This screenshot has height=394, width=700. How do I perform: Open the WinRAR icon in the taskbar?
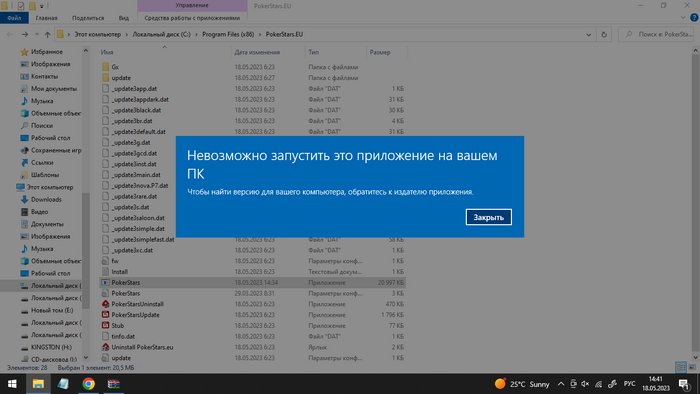click(x=113, y=384)
